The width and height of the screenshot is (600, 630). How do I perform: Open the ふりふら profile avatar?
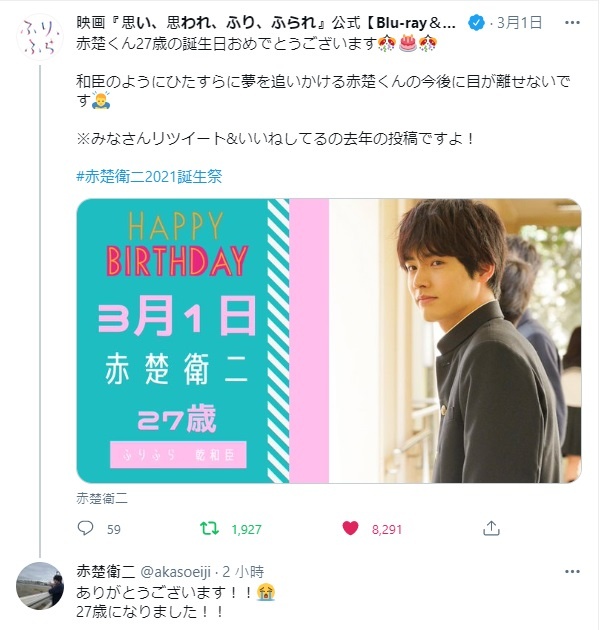tap(40, 37)
